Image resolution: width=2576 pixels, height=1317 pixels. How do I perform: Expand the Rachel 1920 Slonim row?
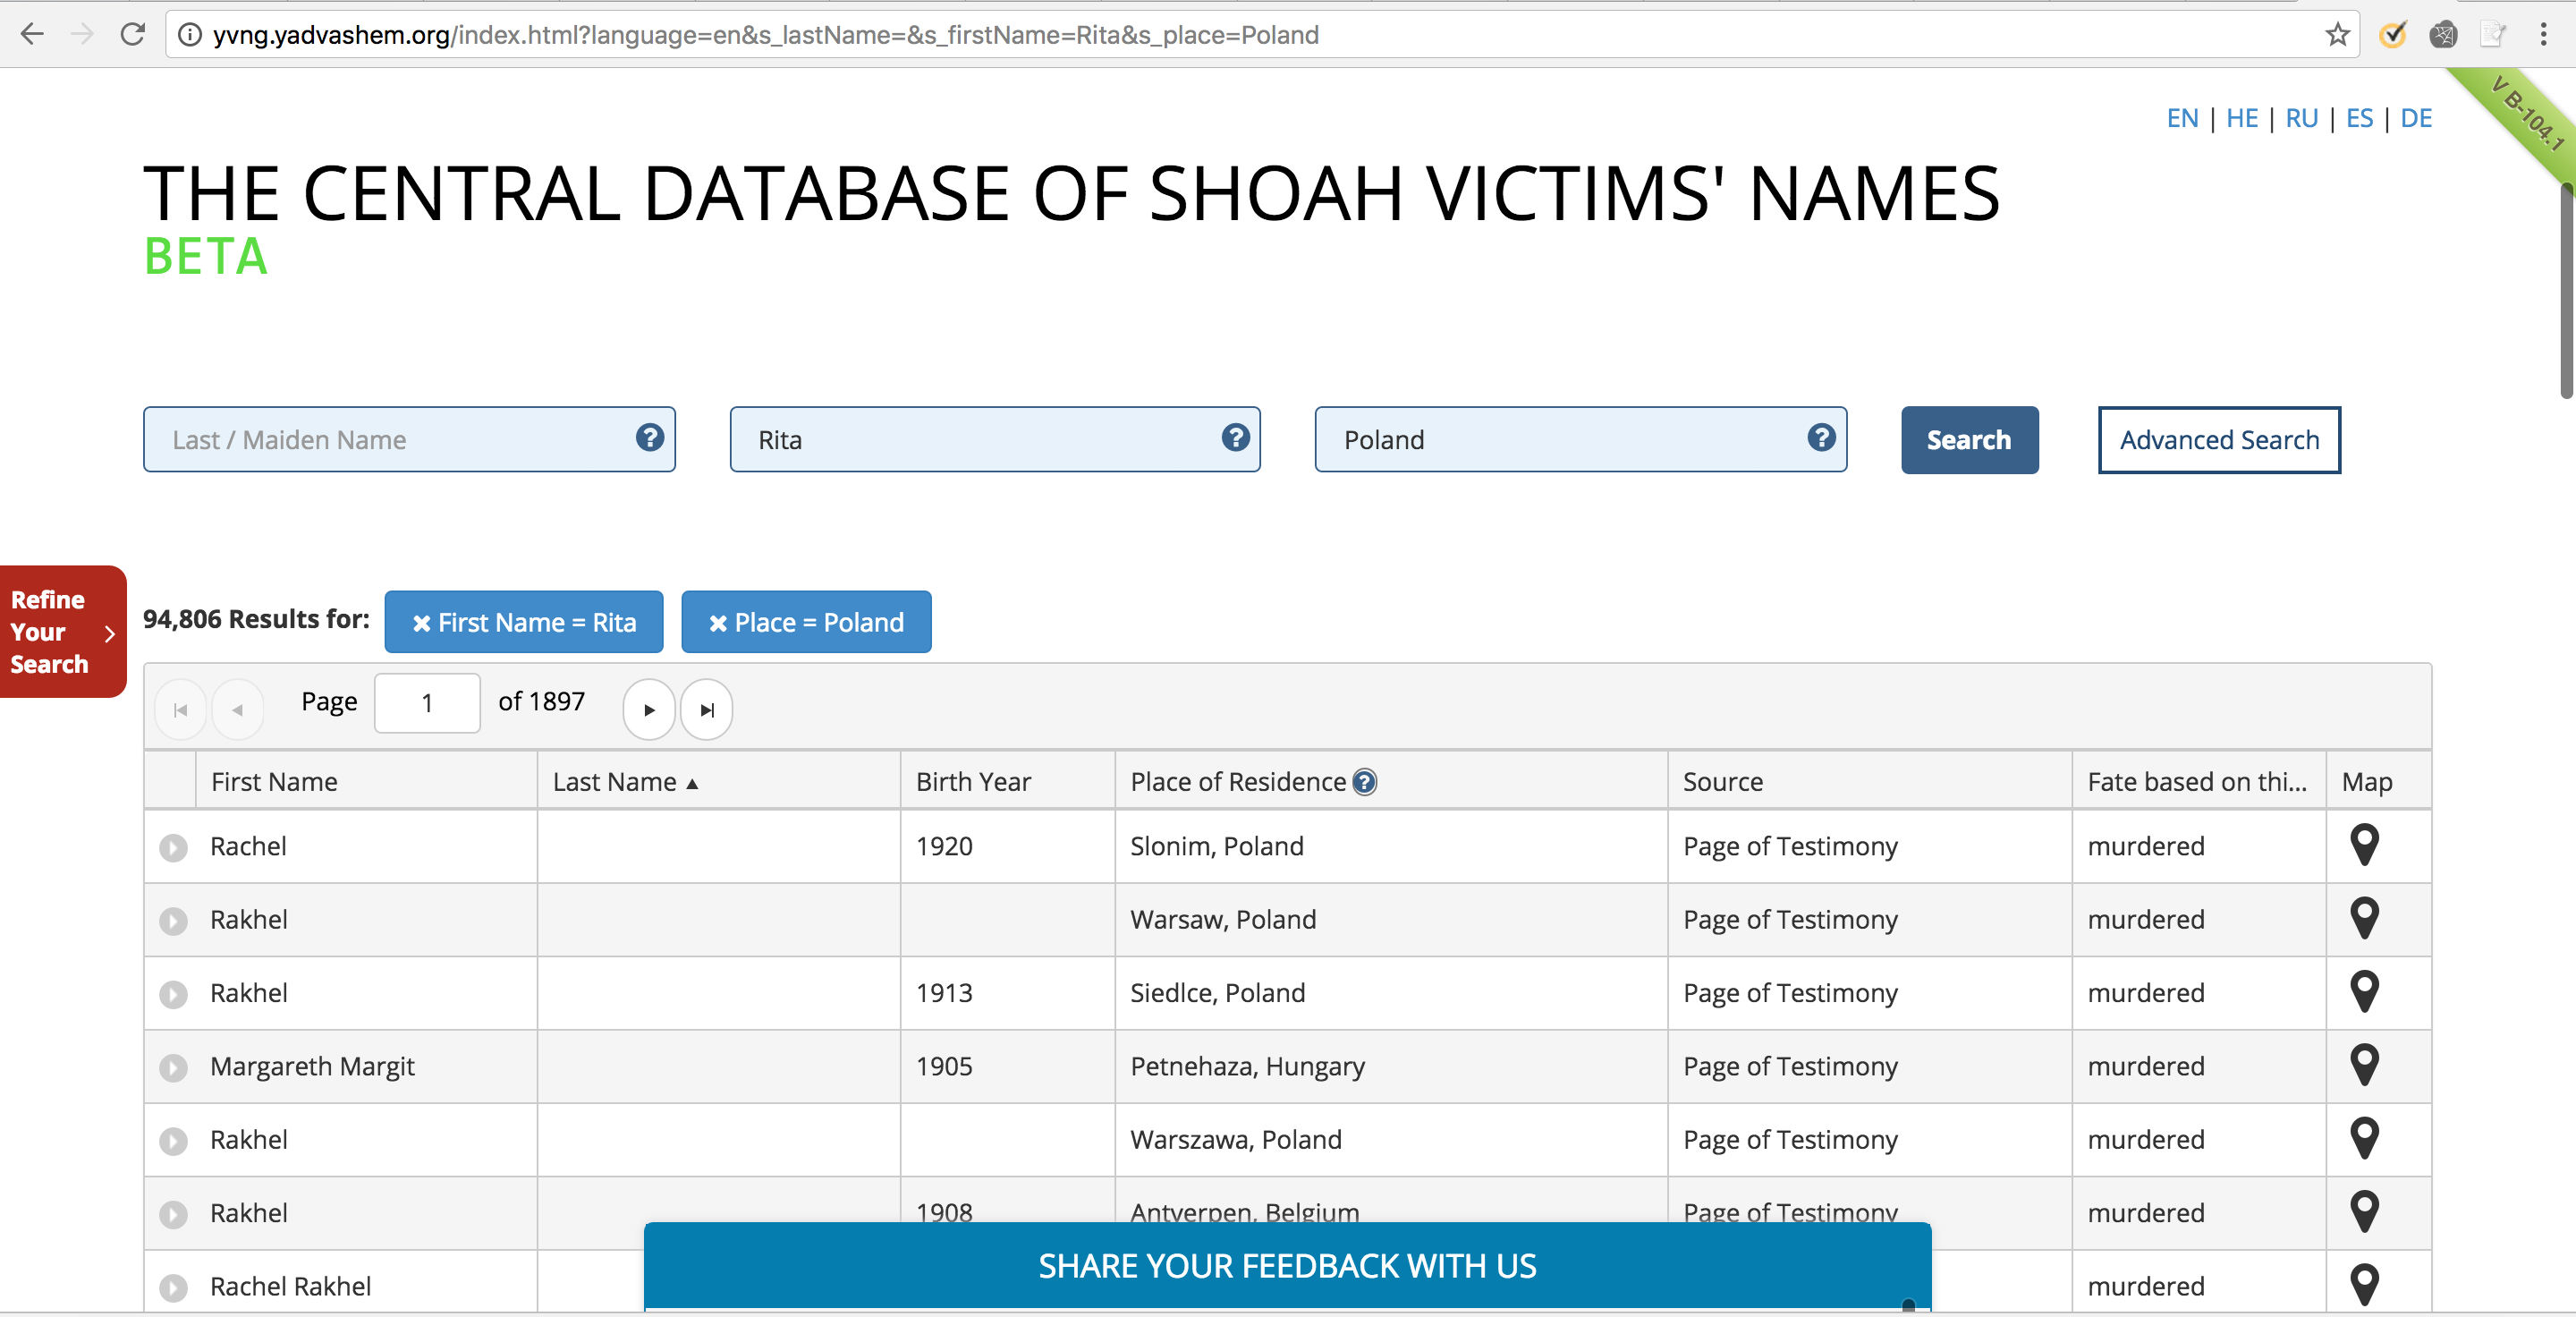pos(173,848)
